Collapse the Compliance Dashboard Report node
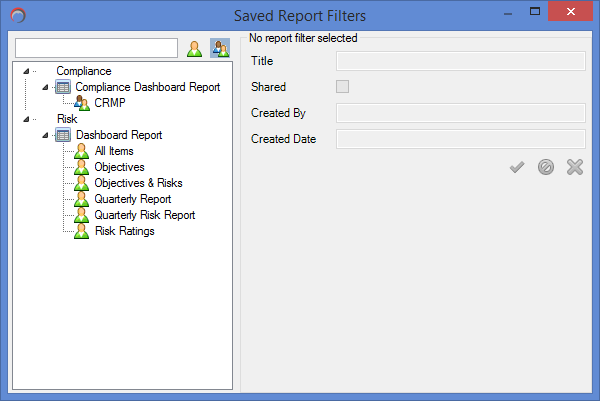600x401 pixels. pos(45,87)
